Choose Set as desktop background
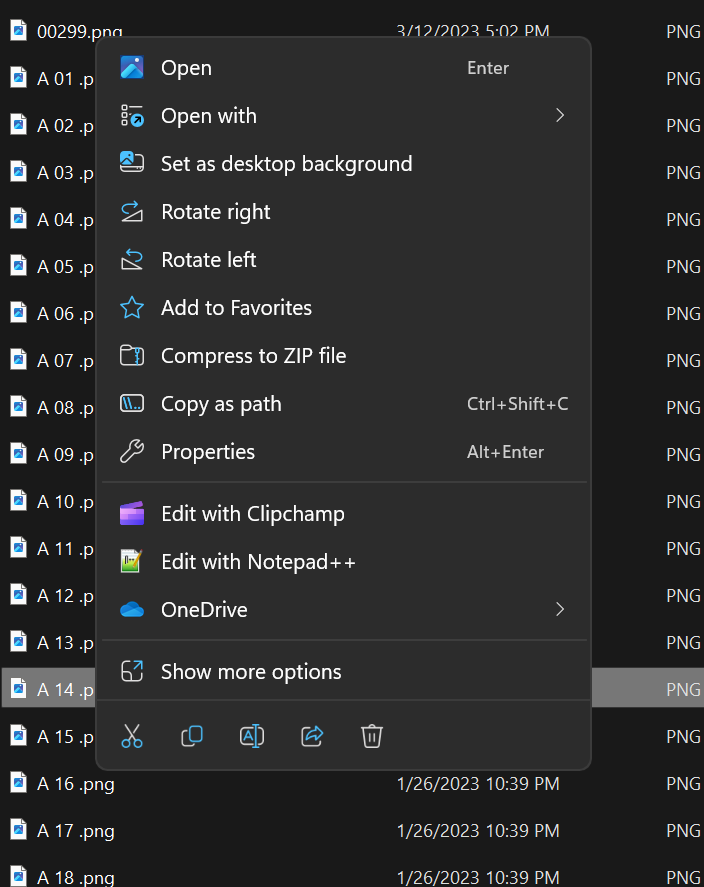704x887 pixels. pyautogui.click(x=287, y=163)
